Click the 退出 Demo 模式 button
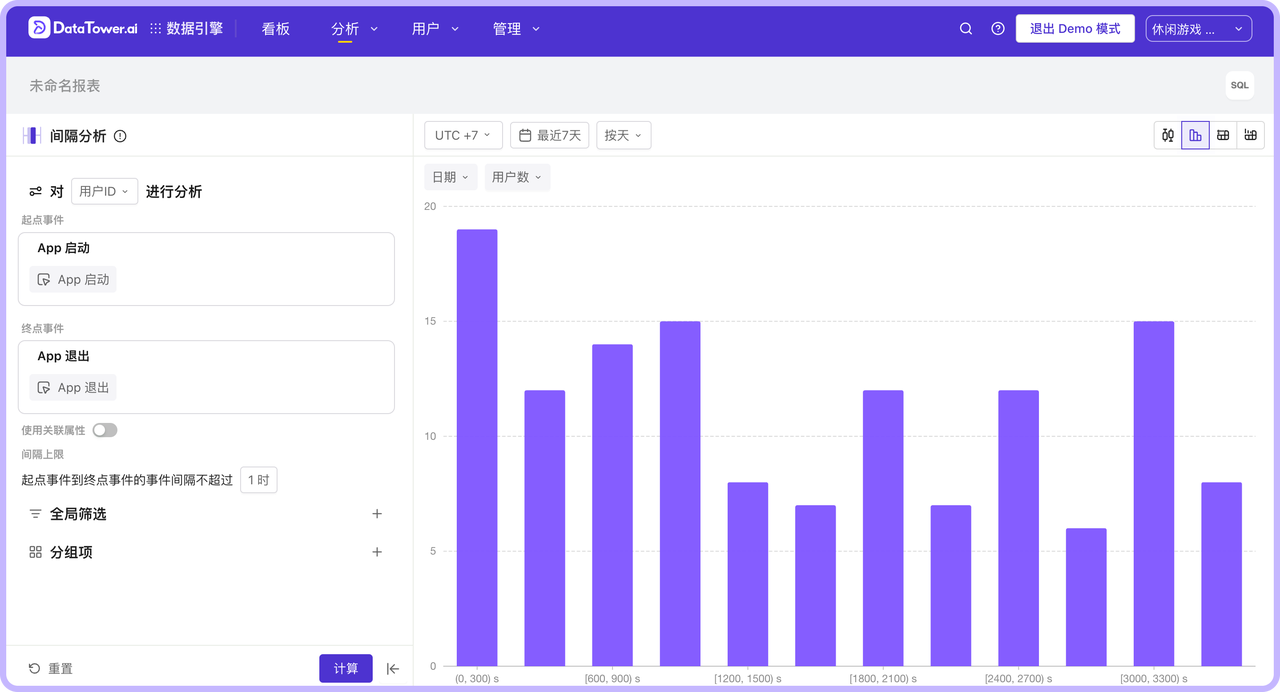Image resolution: width=1280 pixels, height=692 pixels. coord(1075,28)
